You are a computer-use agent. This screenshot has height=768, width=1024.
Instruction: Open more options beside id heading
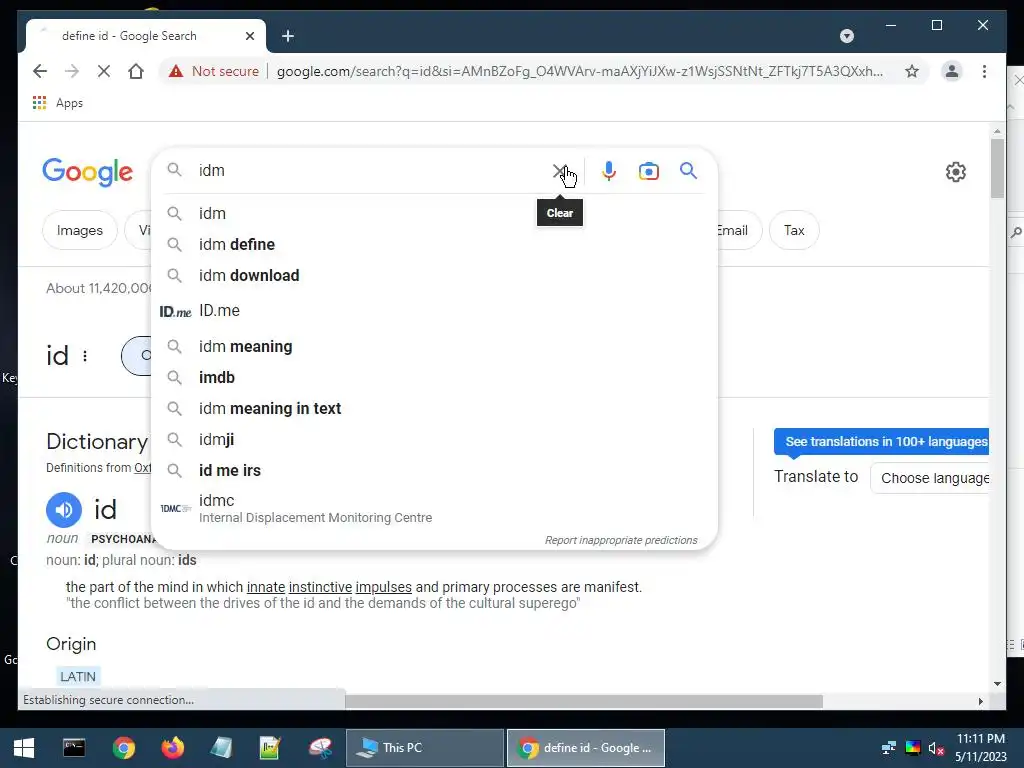(x=85, y=356)
